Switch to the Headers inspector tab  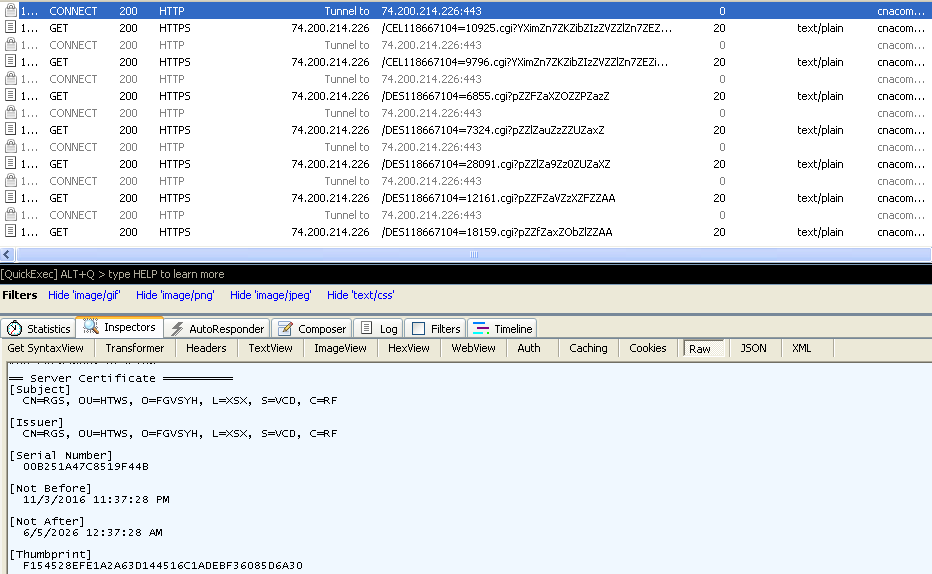click(206, 348)
